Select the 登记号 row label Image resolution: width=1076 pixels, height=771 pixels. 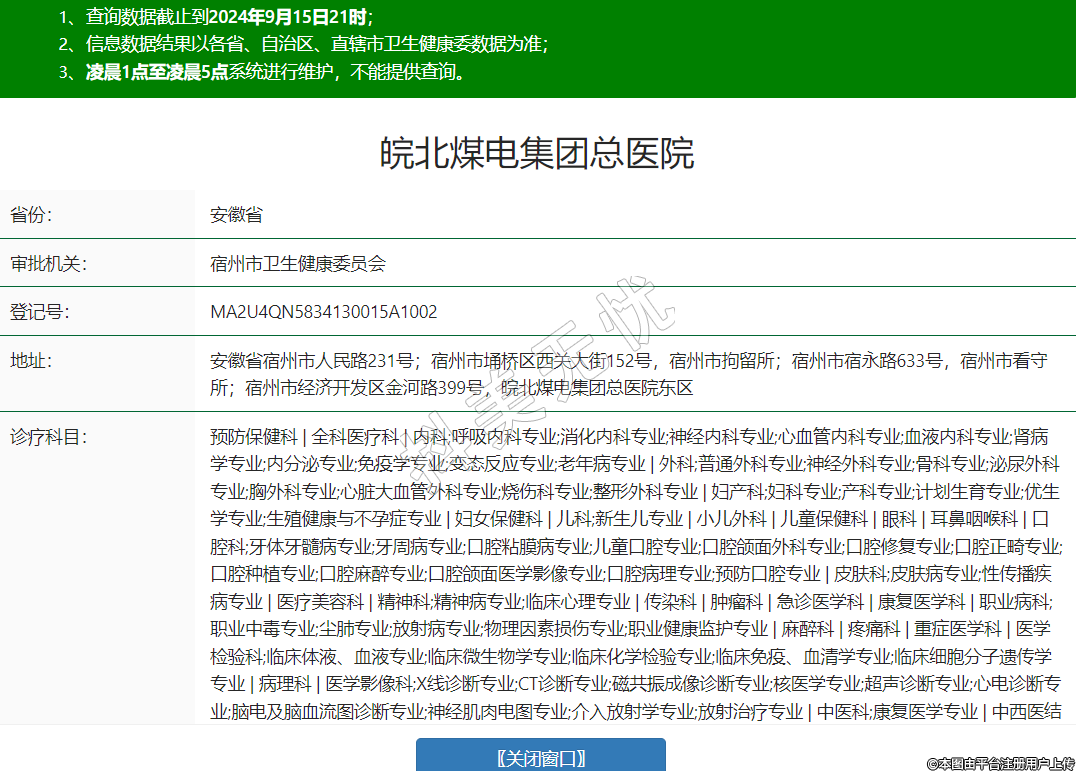pyautogui.click(x=39, y=312)
